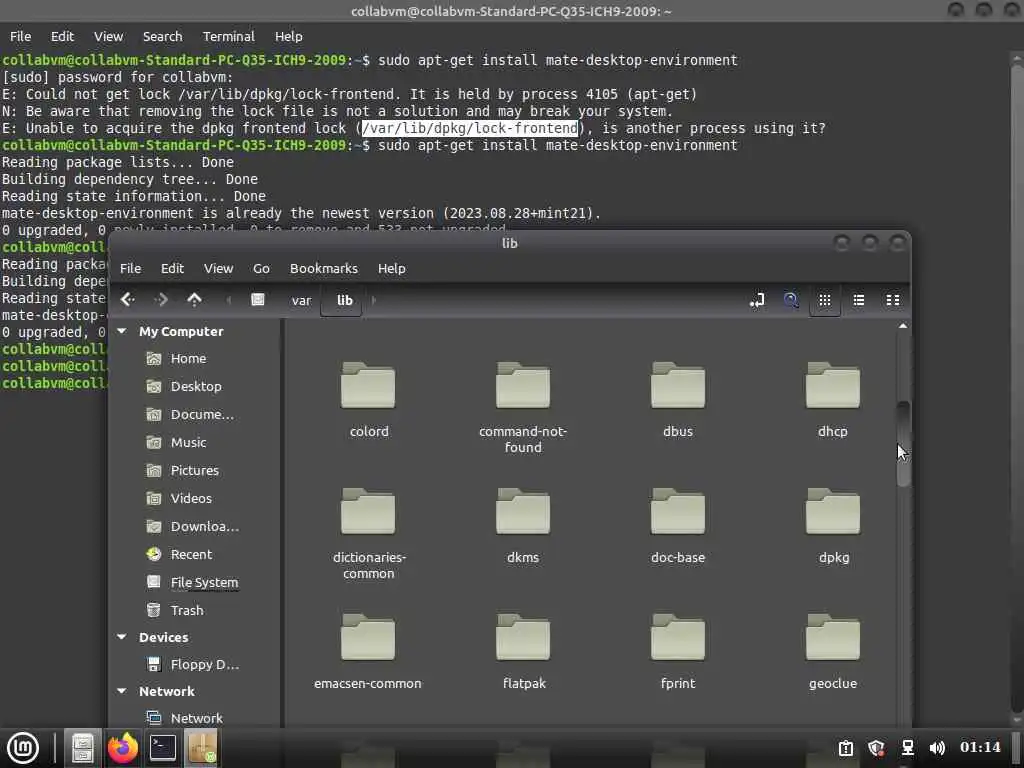The image size is (1024, 768).
Task: Click the path bar left scroll arrow
Action: 229,300
